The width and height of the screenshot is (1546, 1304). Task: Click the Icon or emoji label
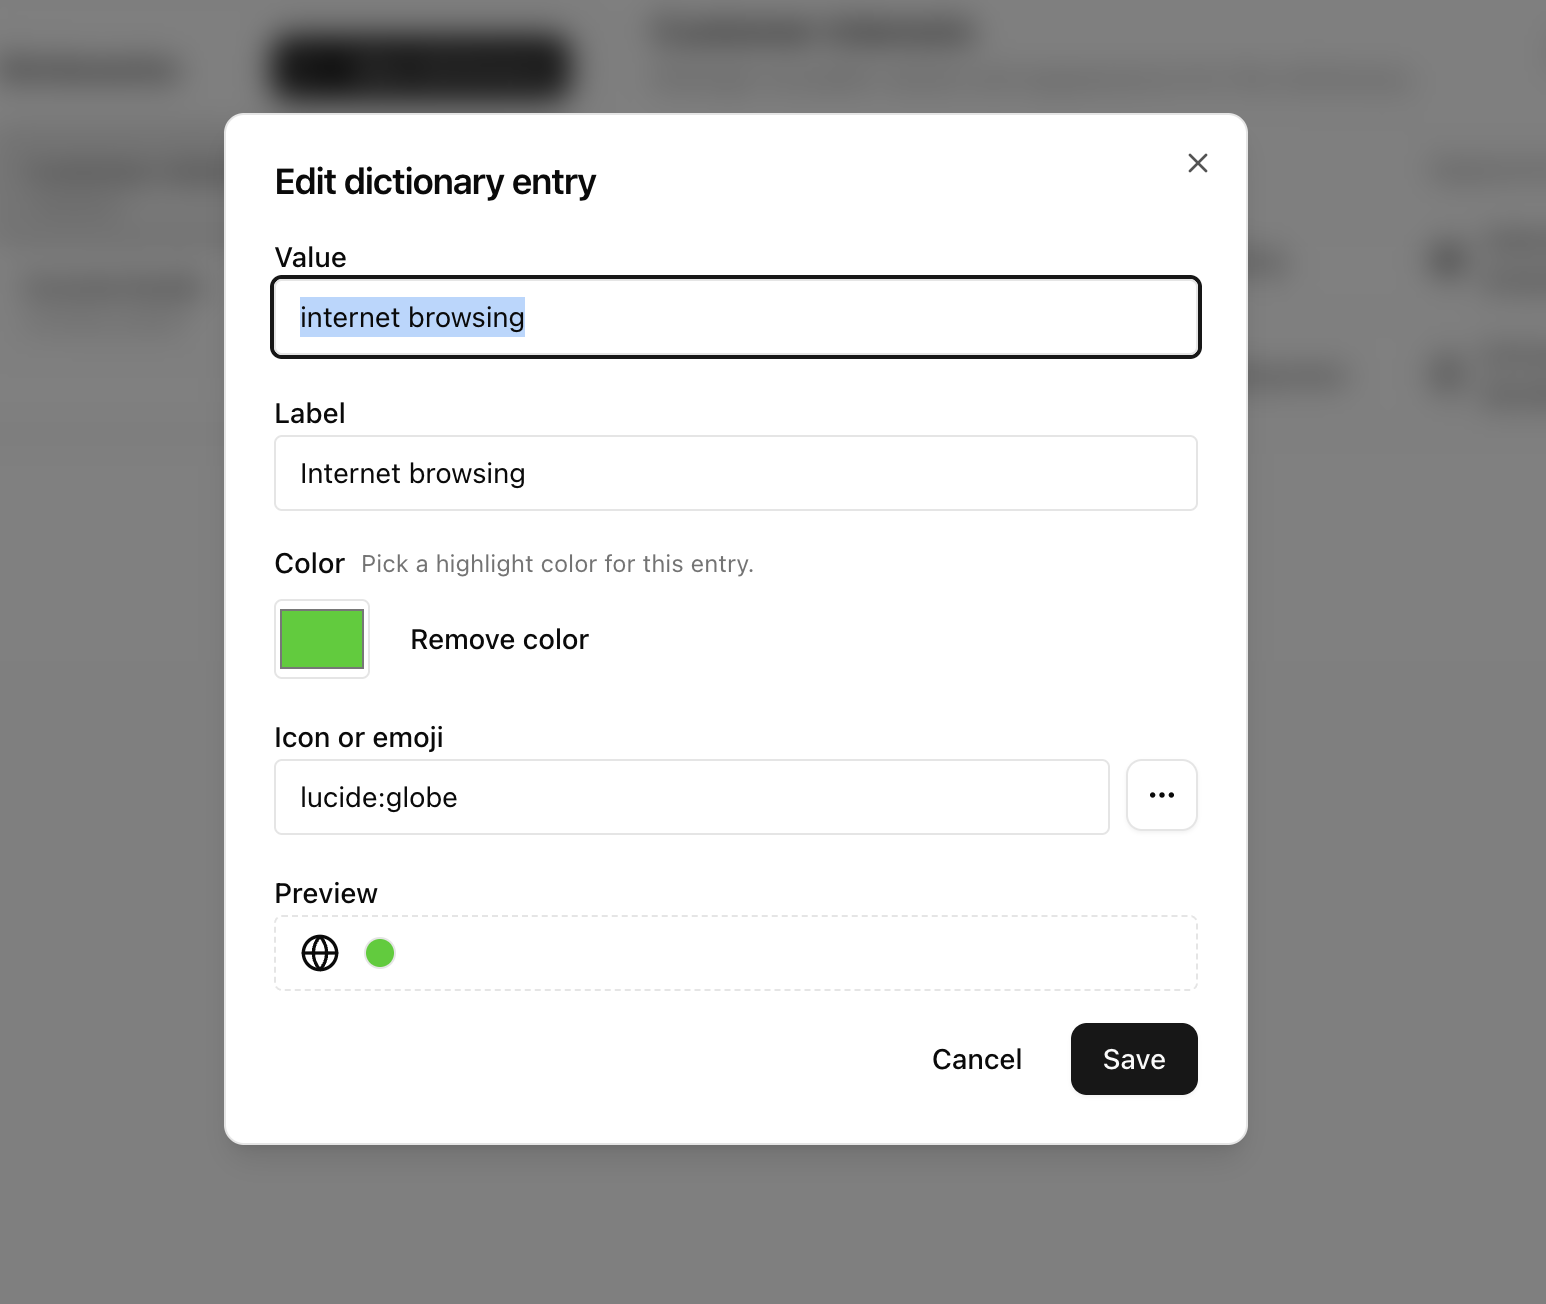tap(358, 737)
